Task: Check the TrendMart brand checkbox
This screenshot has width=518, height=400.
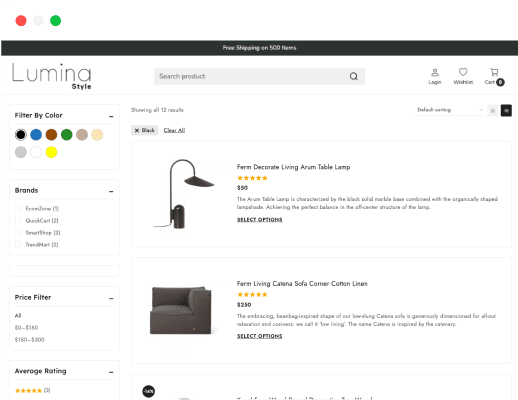Action: click(x=18, y=244)
